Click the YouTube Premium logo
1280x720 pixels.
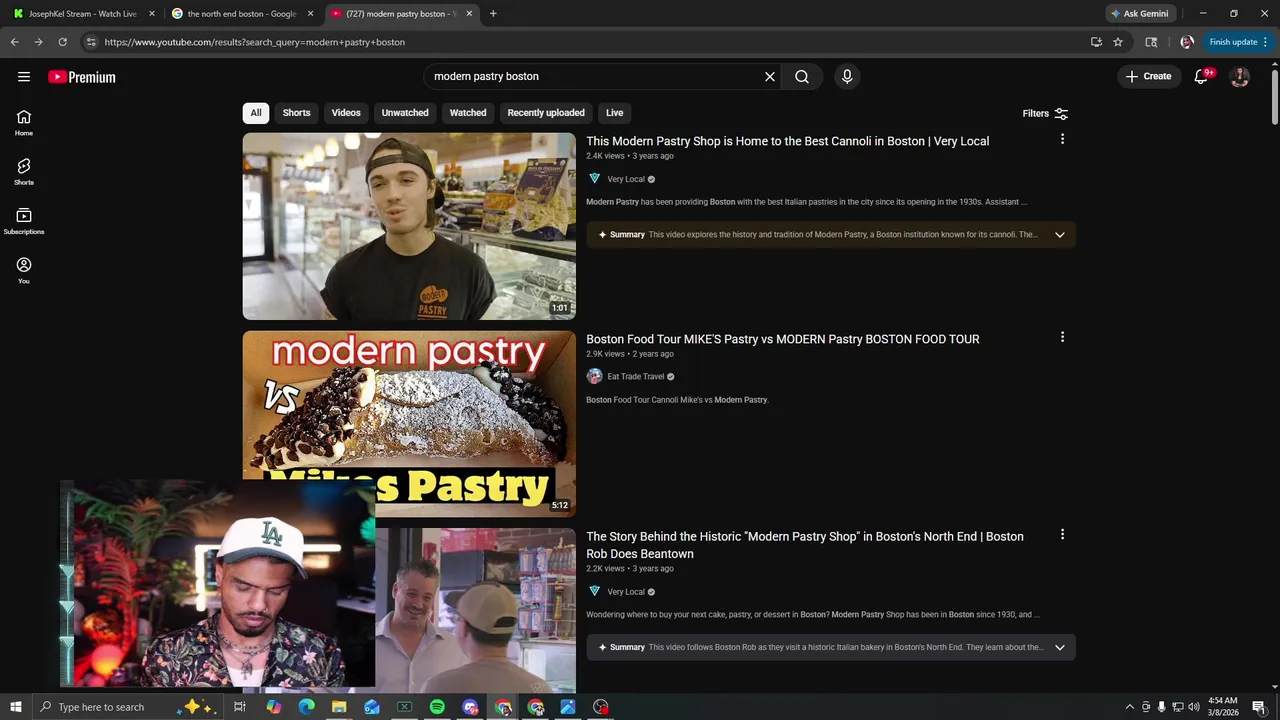click(x=82, y=77)
